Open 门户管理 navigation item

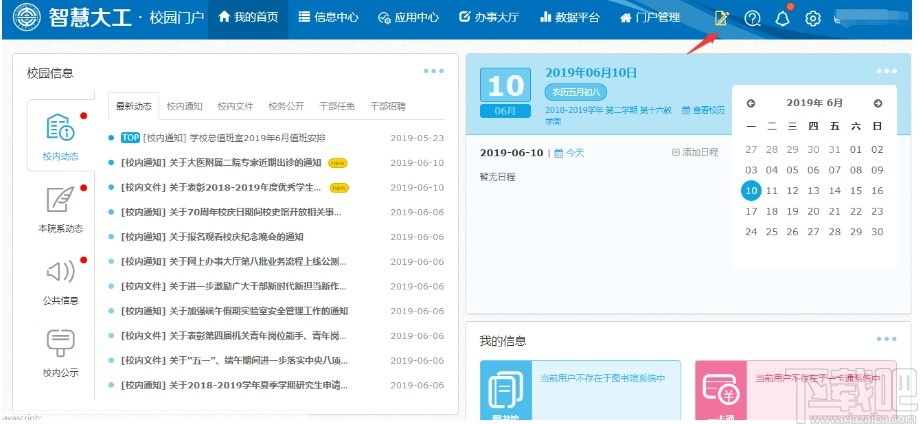click(x=650, y=18)
